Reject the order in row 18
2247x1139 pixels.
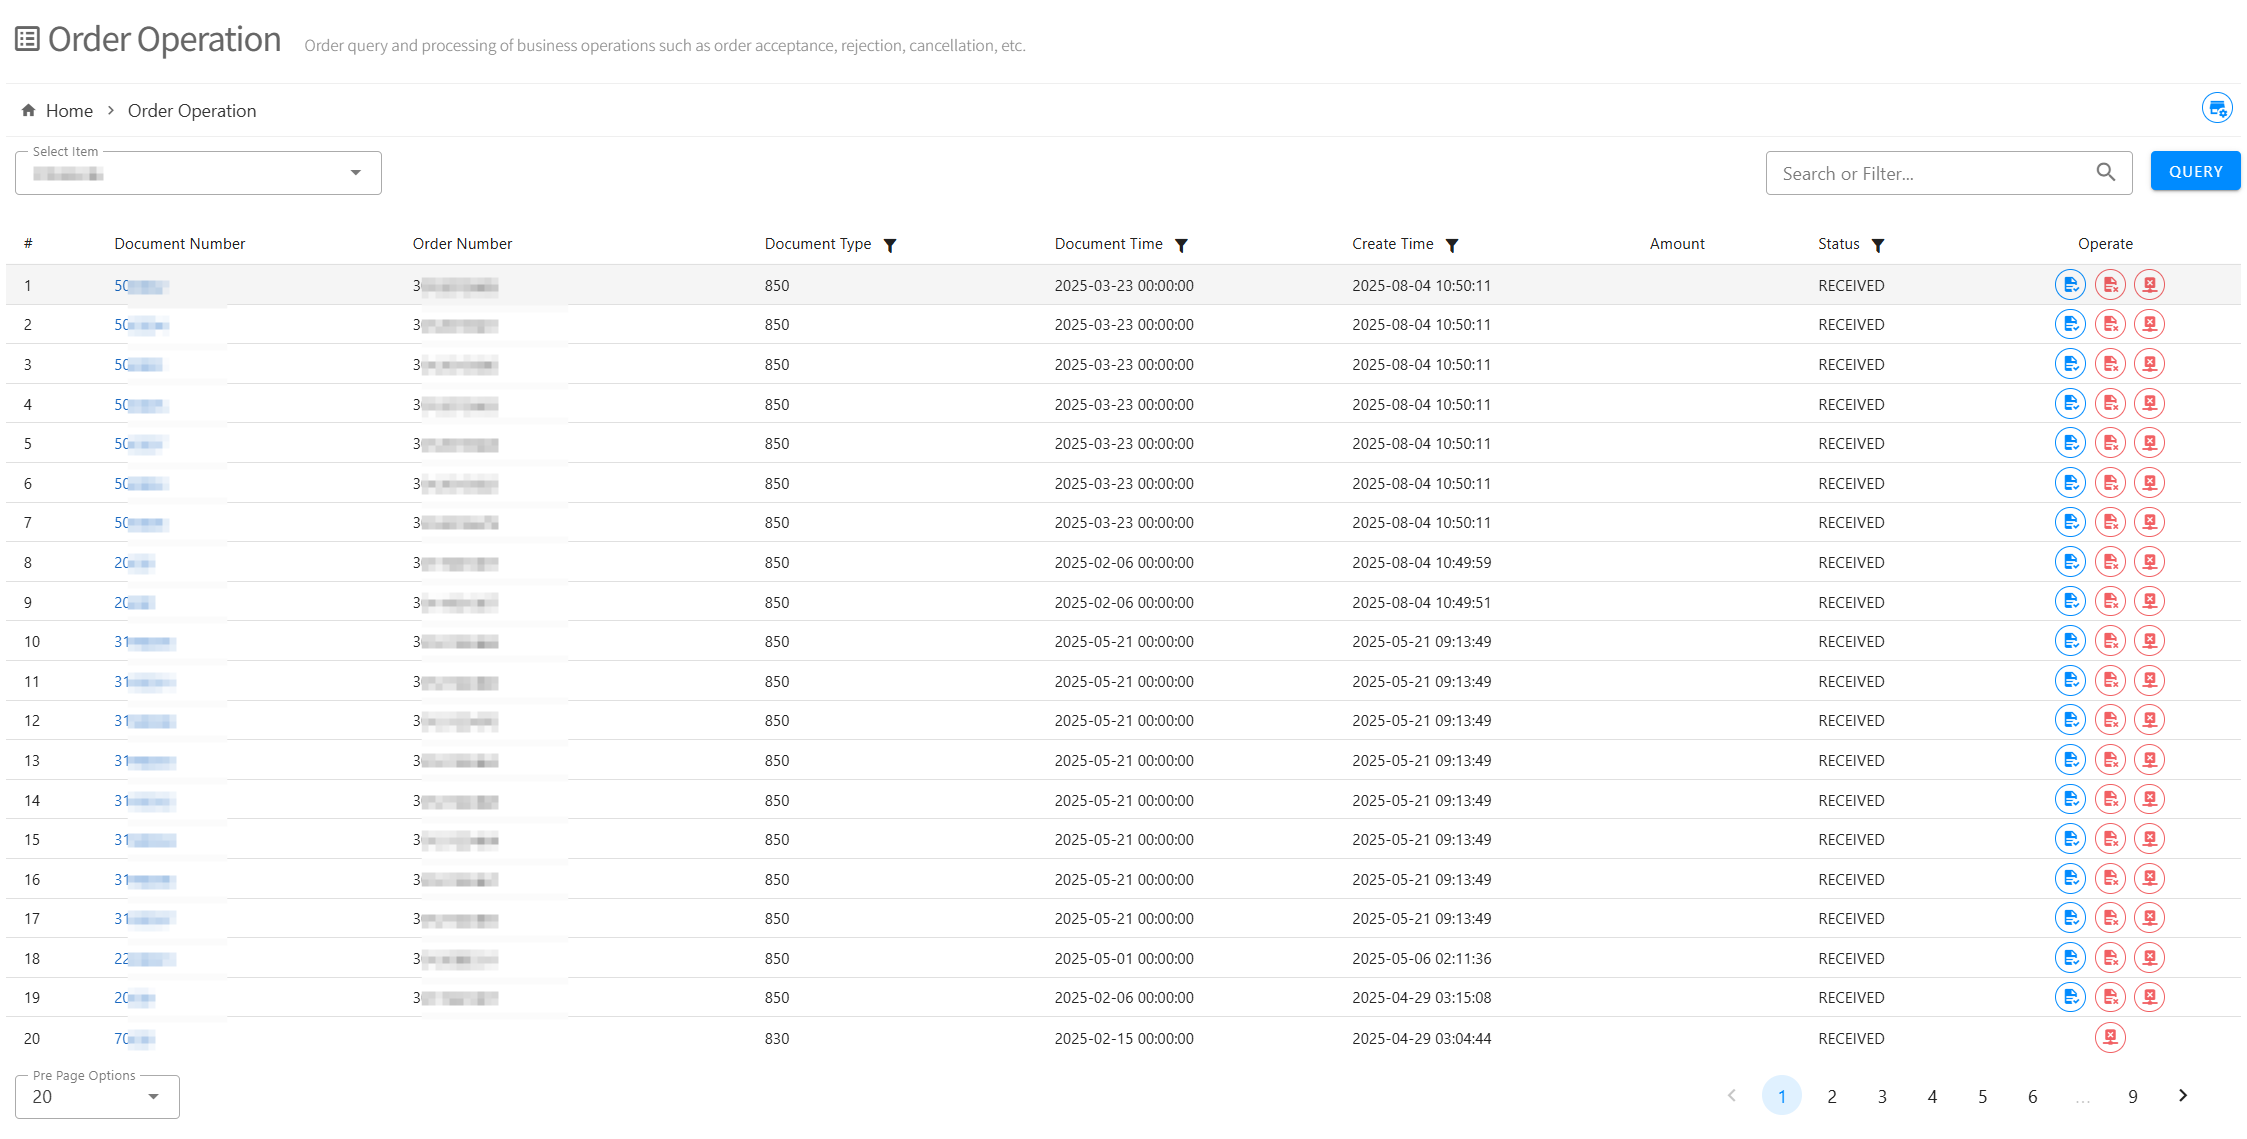[2109, 958]
